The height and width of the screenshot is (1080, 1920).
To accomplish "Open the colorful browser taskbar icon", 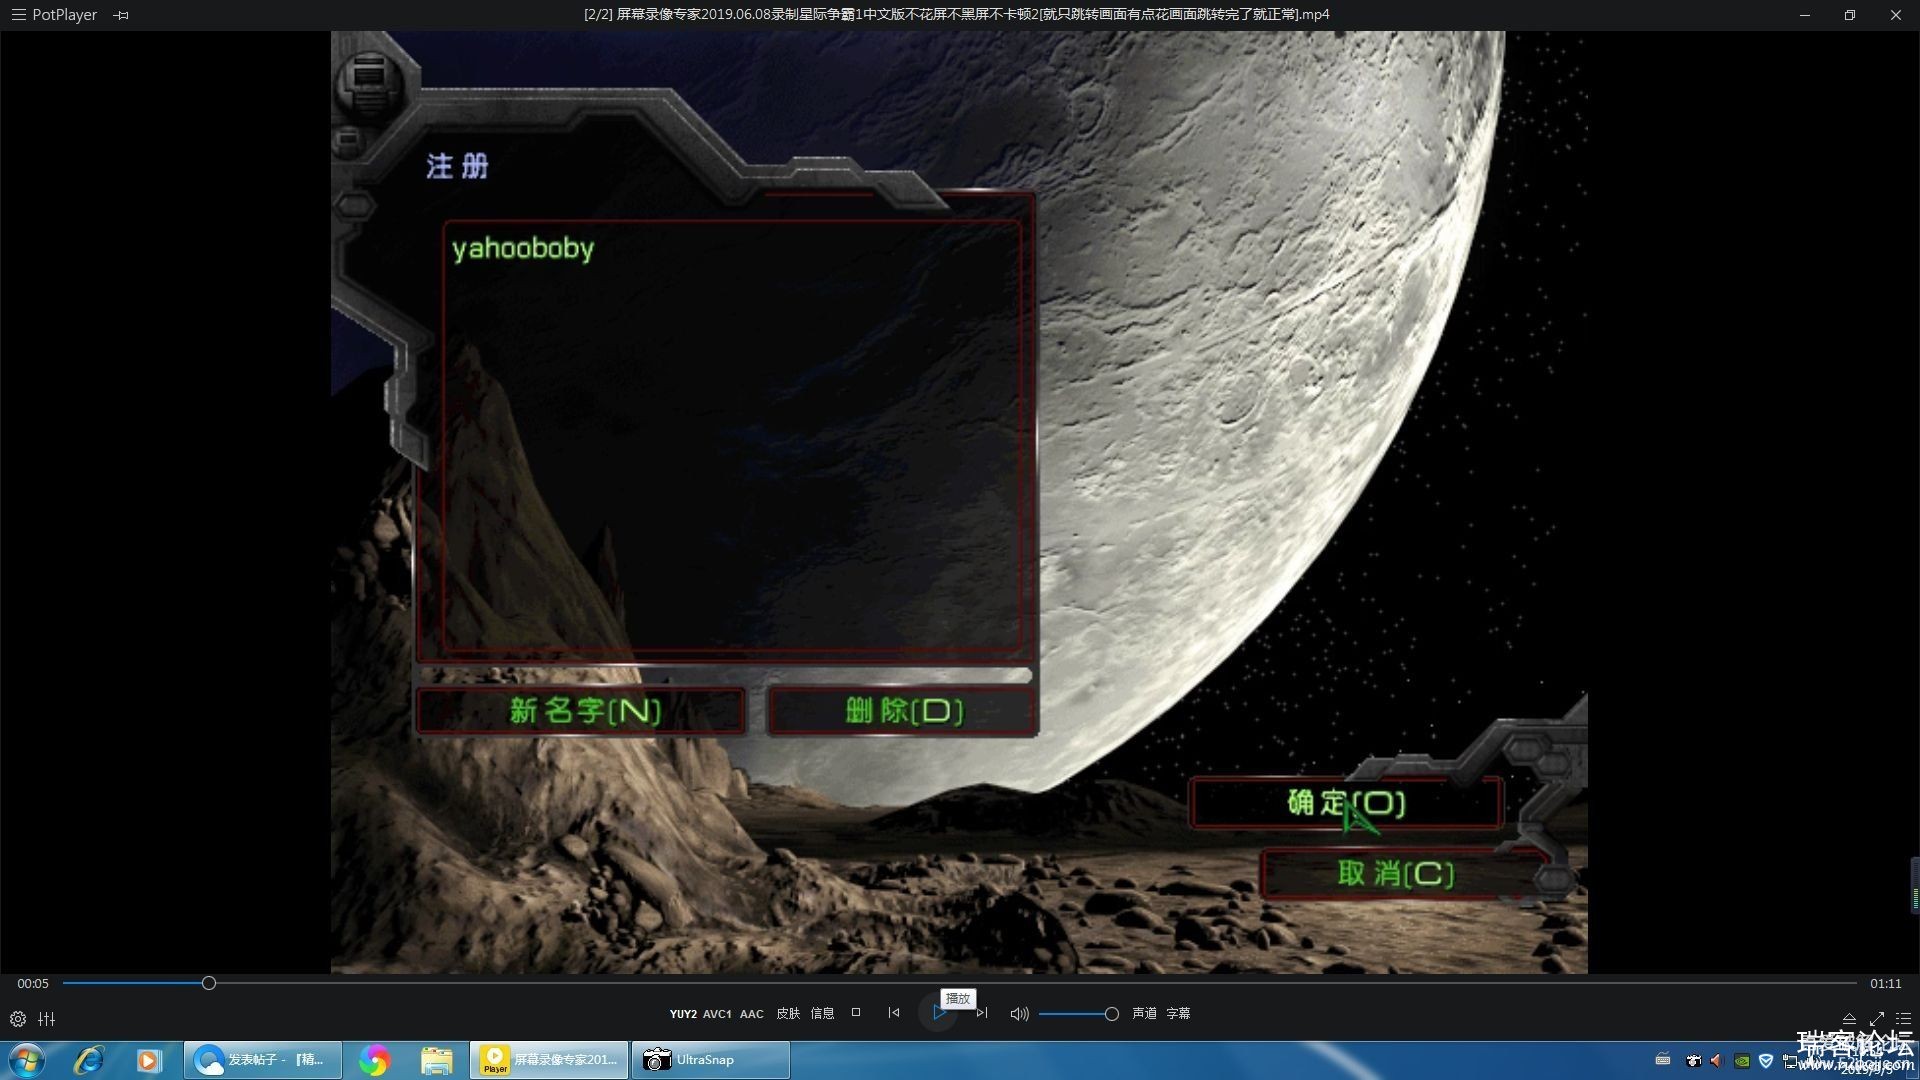I will (374, 1060).
